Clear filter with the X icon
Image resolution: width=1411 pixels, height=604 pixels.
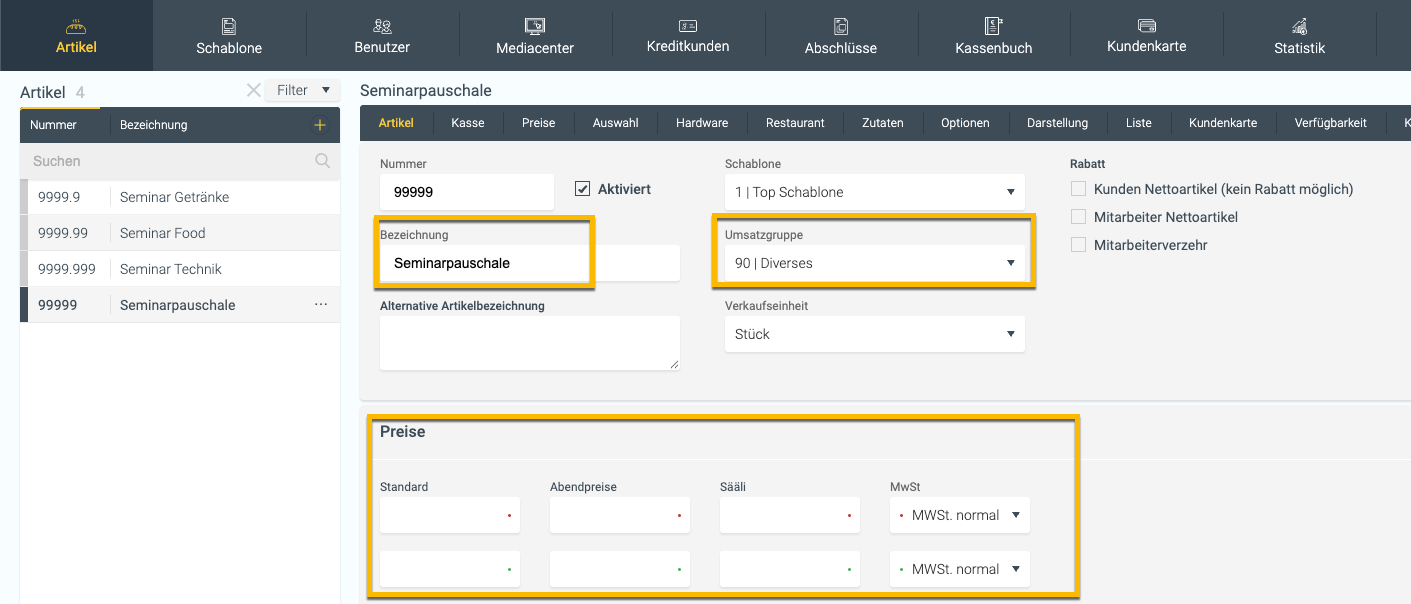pyautogui.click(x=253, y=90)
